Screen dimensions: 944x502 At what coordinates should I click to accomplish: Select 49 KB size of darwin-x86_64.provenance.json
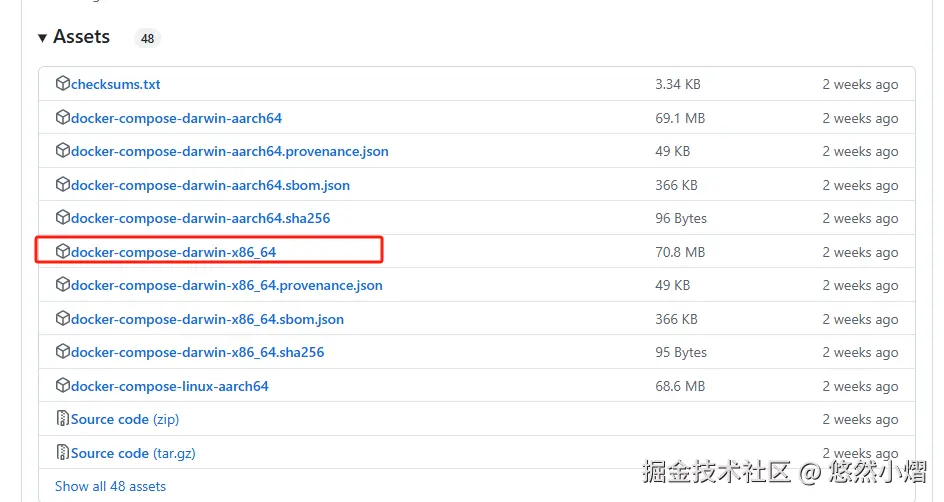click(672, 285)
